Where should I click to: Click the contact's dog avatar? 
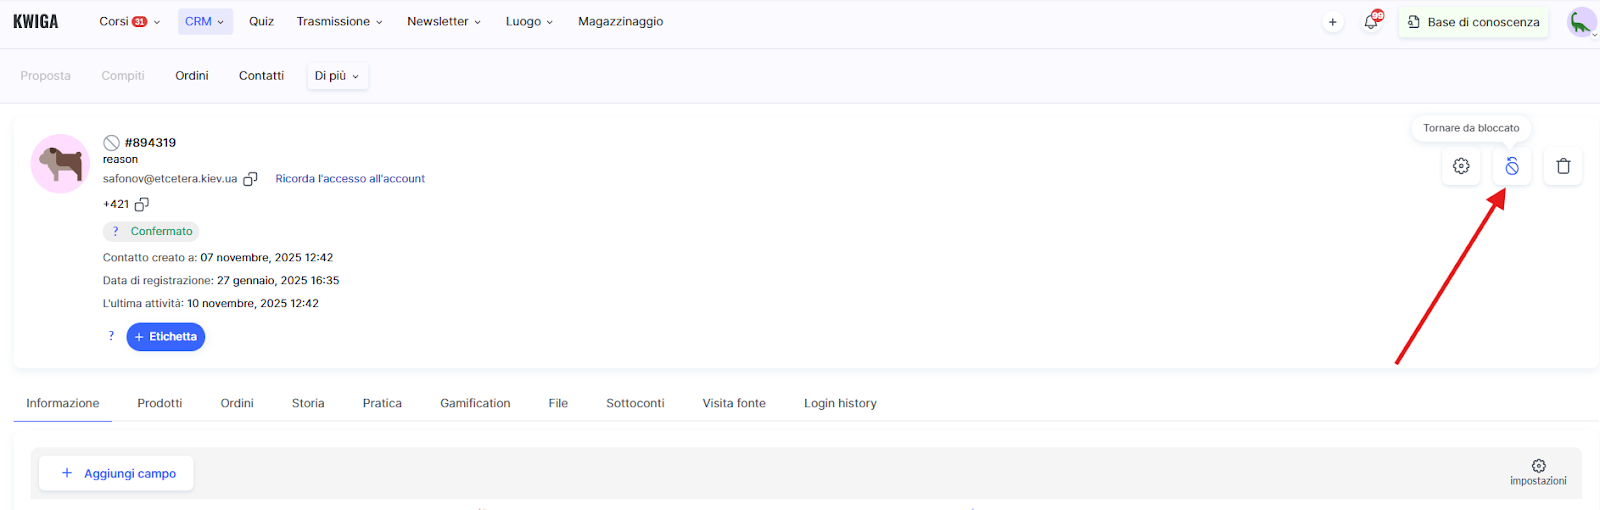pos(60,163)
